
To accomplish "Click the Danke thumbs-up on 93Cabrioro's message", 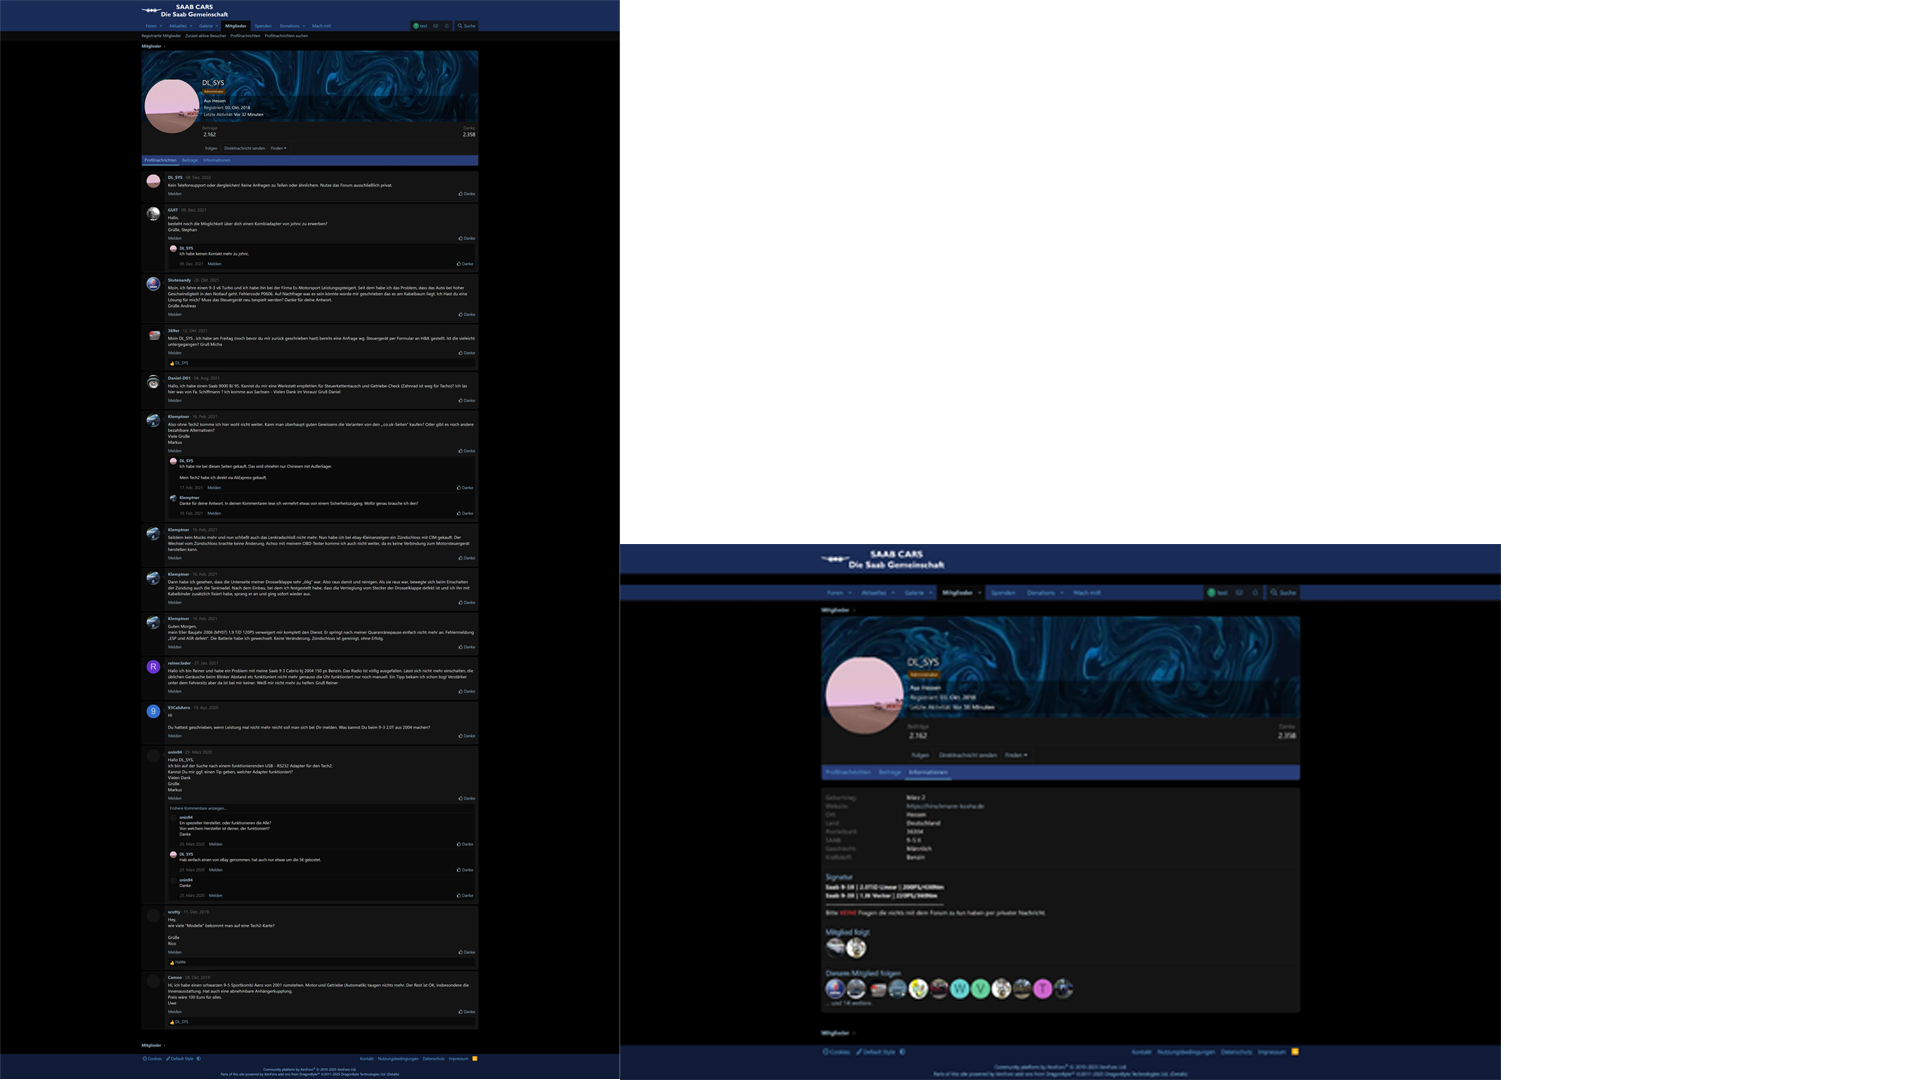I will 467,736.
